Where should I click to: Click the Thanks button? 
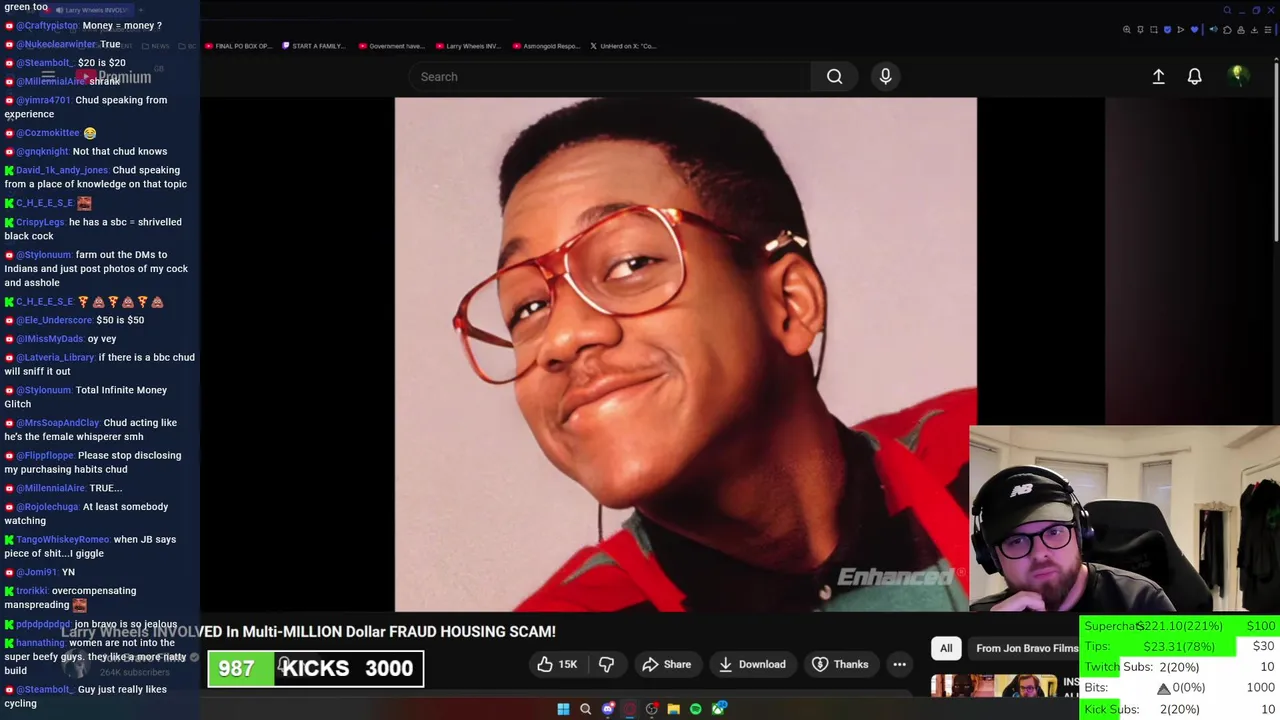pyautogui.click(x=840, y=664)
